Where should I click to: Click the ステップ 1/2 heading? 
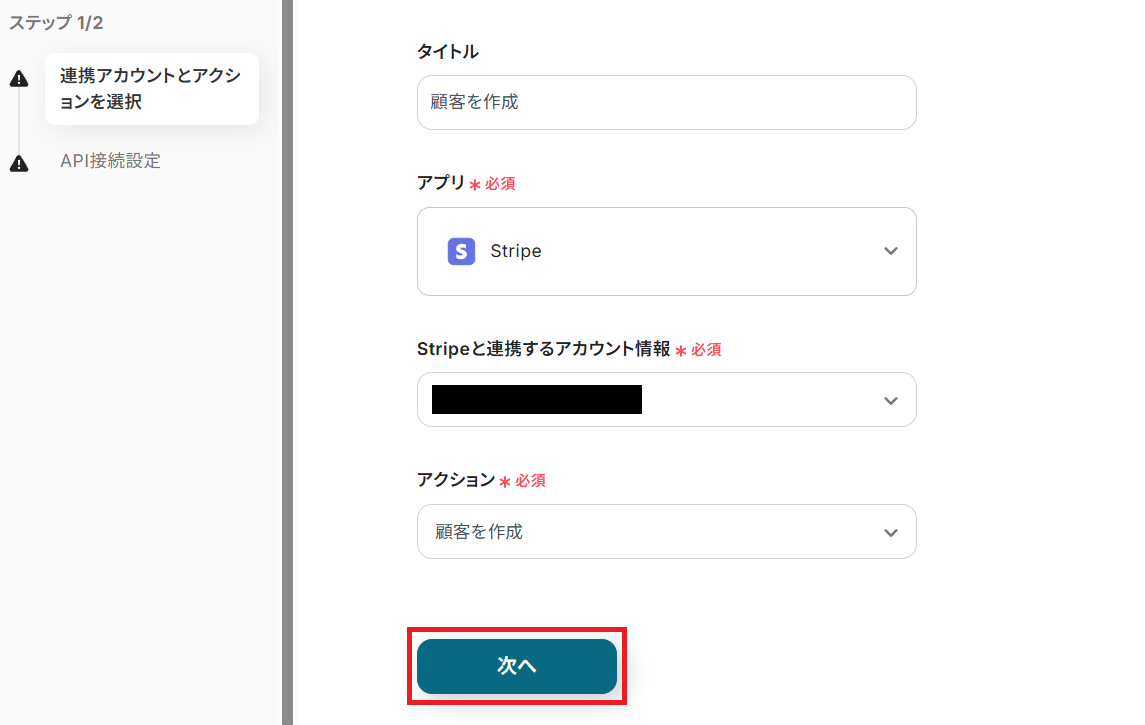(x=56, y=23)
